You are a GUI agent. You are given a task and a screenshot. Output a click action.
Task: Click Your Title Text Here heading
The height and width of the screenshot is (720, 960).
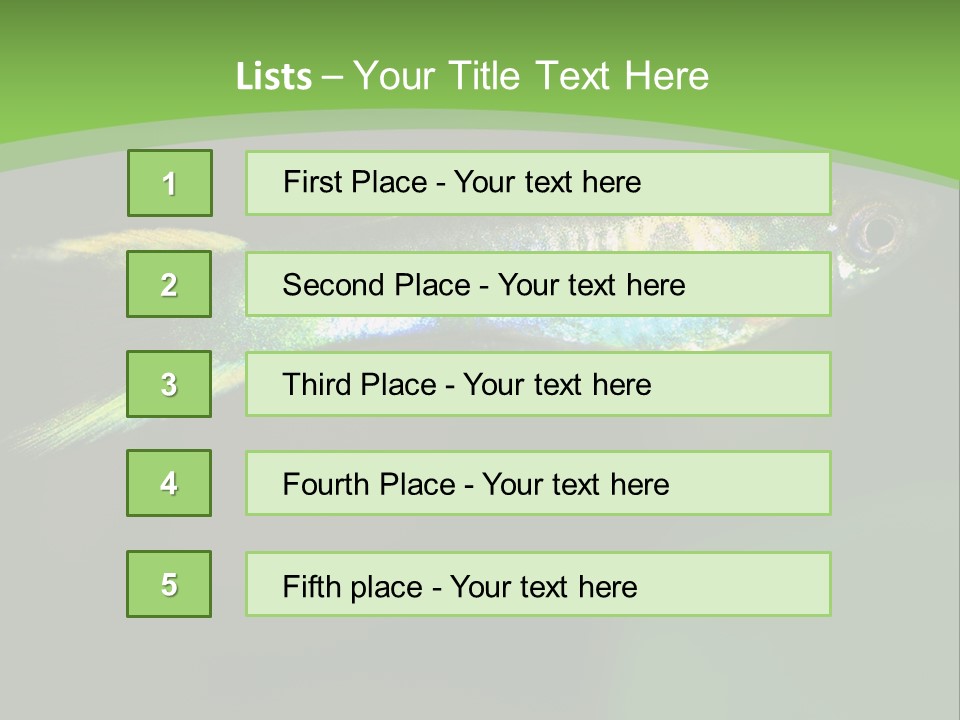tap(531, 77)
